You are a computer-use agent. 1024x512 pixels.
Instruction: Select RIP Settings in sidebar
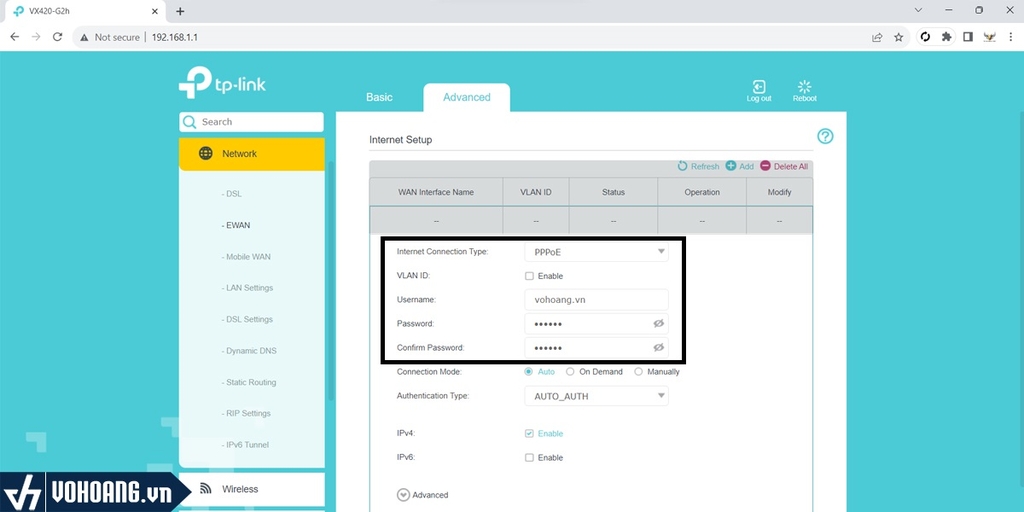(x=246, y=413)
